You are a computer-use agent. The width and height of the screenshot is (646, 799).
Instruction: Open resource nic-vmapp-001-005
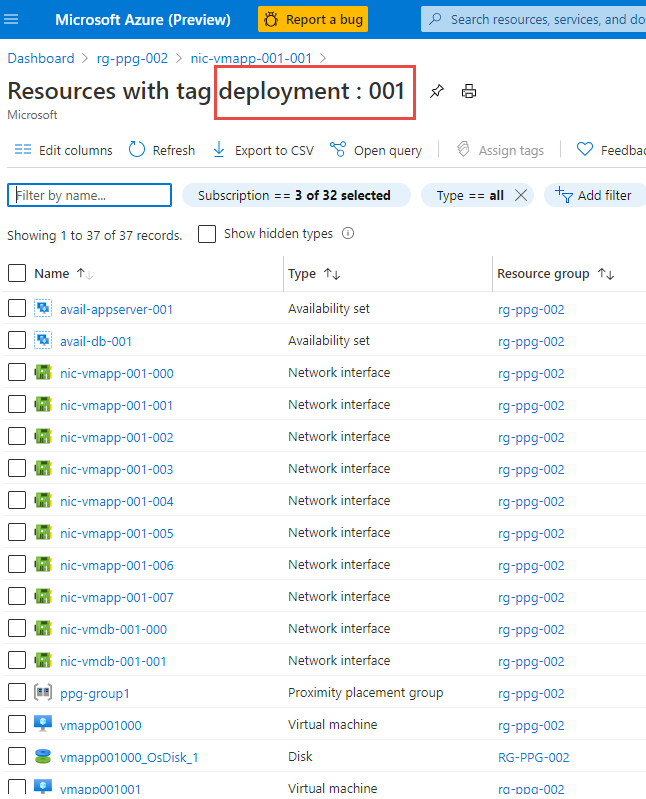[x=117, y=533]
